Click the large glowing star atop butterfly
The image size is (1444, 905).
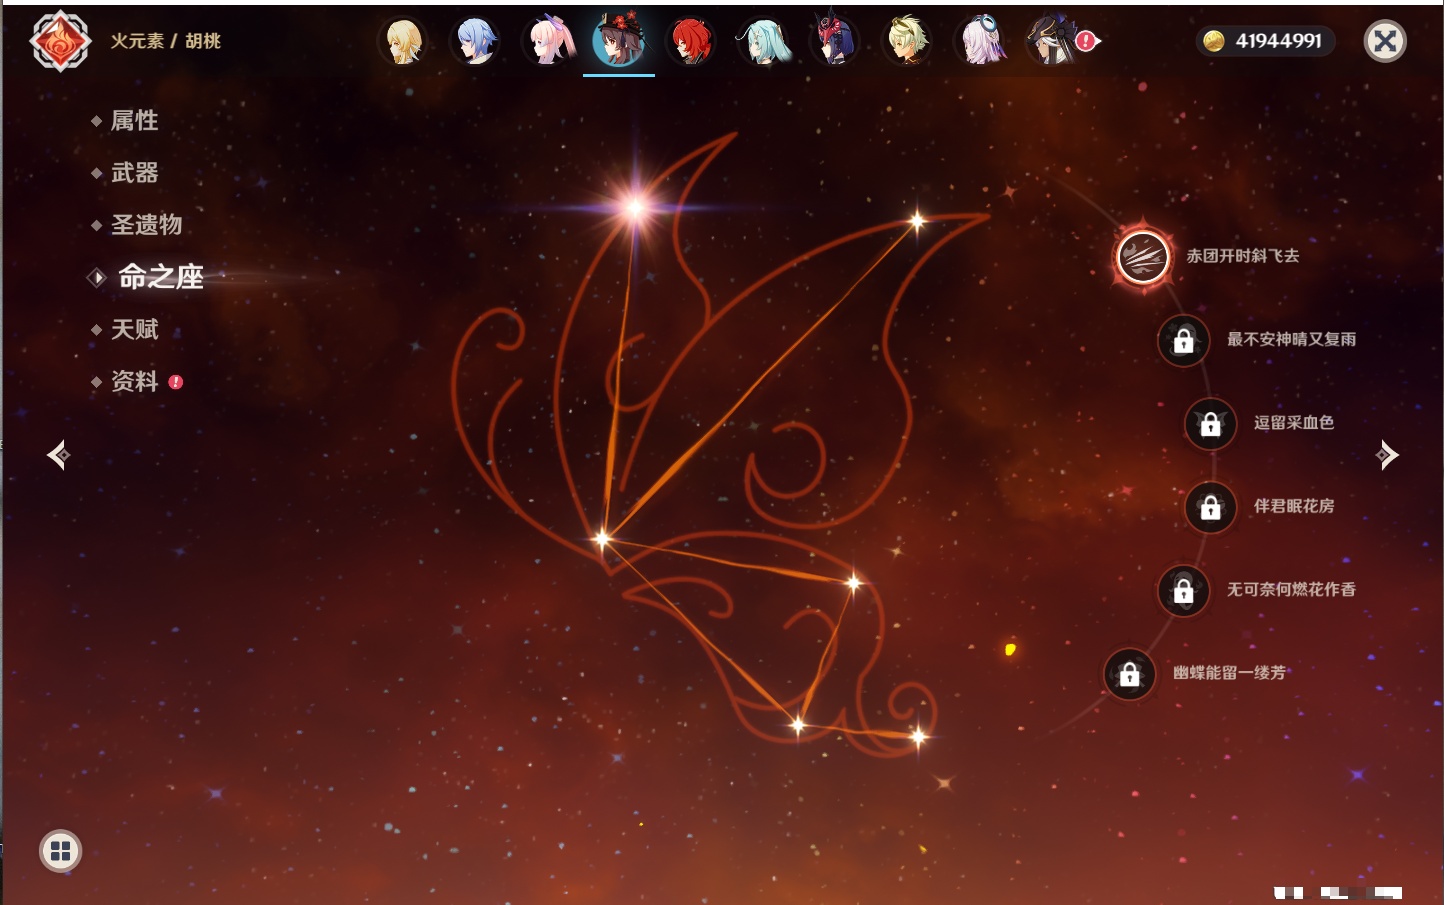[635, 207]
